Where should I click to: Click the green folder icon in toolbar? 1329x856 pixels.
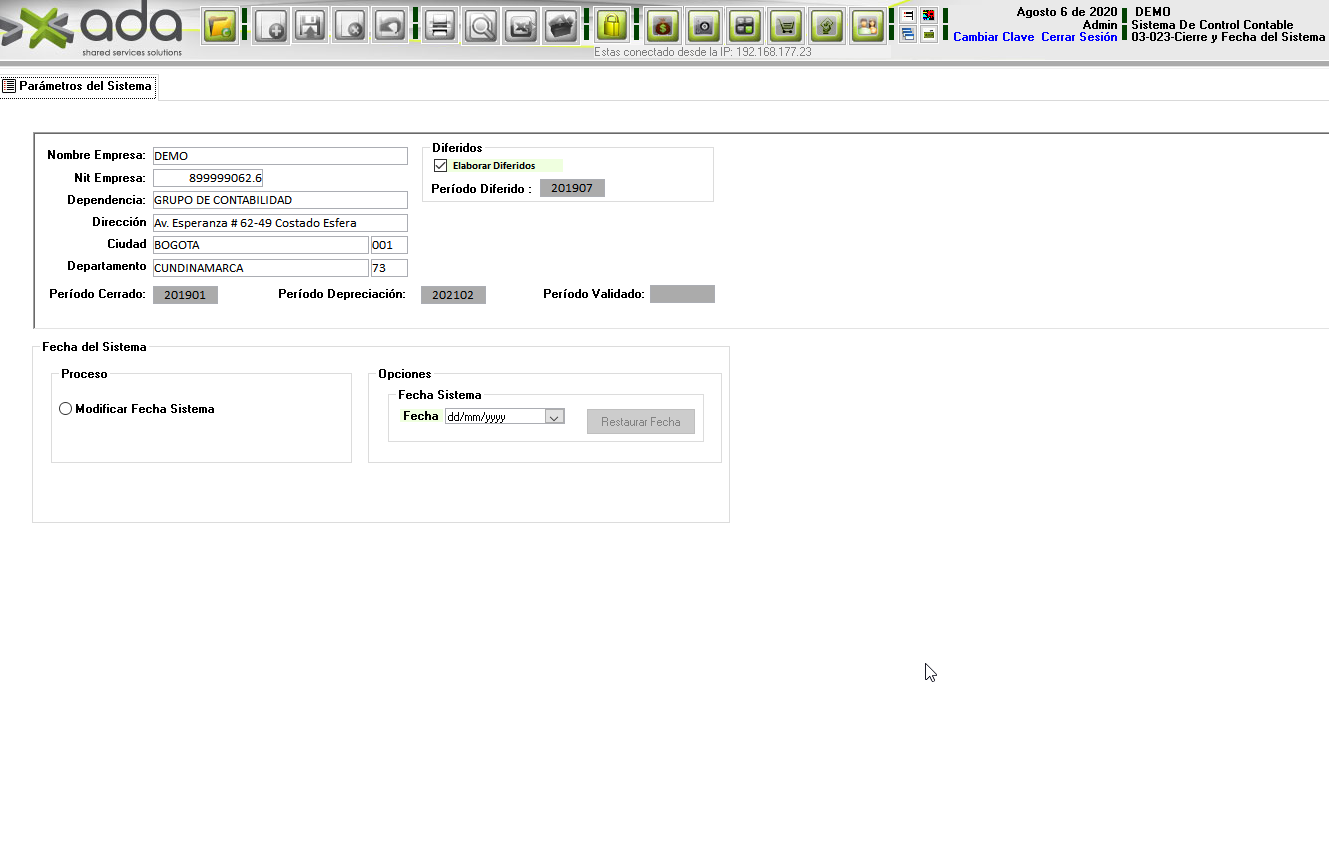220,26
